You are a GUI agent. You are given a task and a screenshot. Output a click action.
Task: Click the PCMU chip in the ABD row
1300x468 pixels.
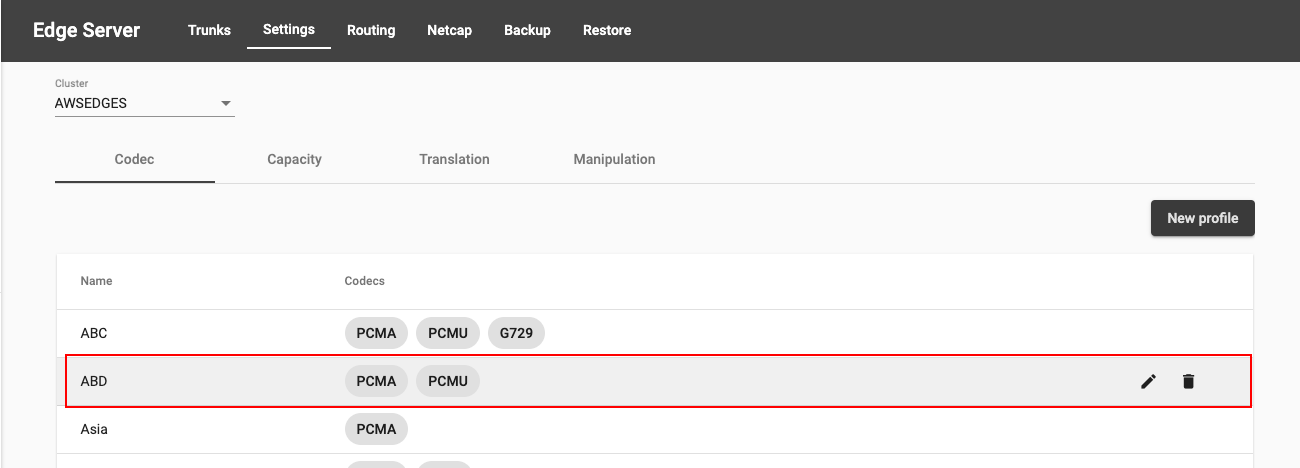pyautogui.click(x=448, y=381)
